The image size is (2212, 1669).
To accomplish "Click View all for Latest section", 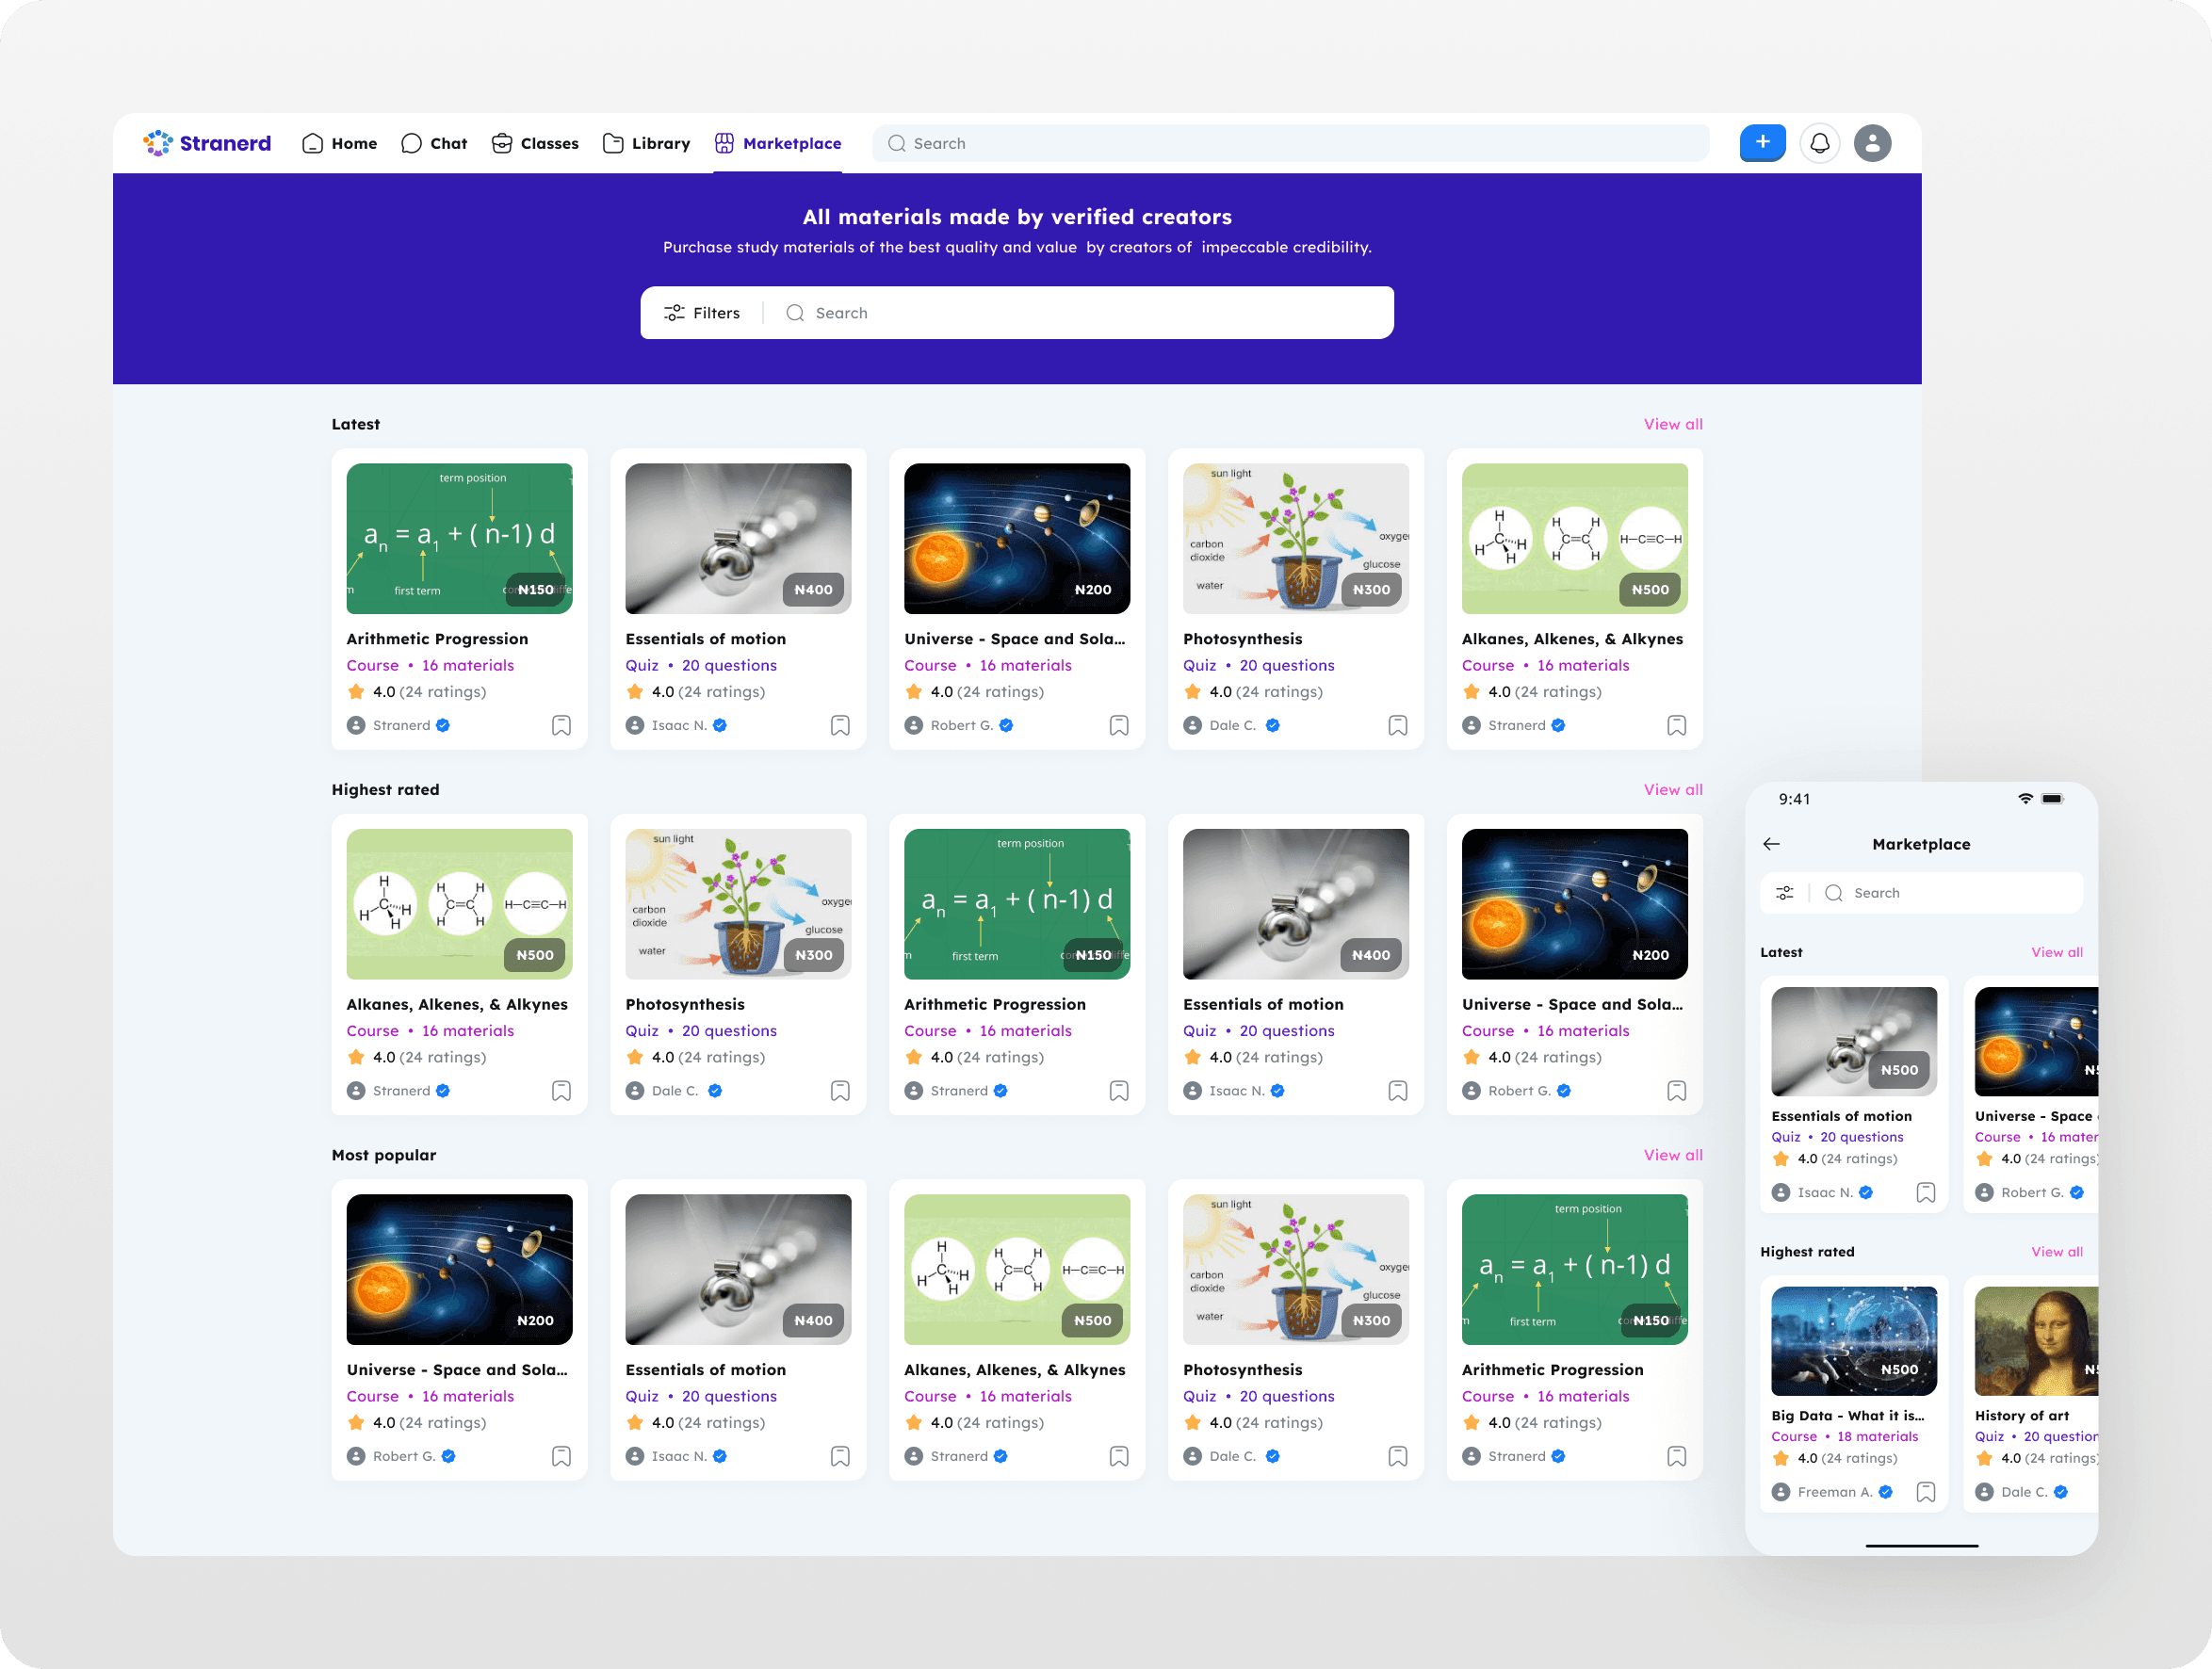I will click(x=1672, y=424).
